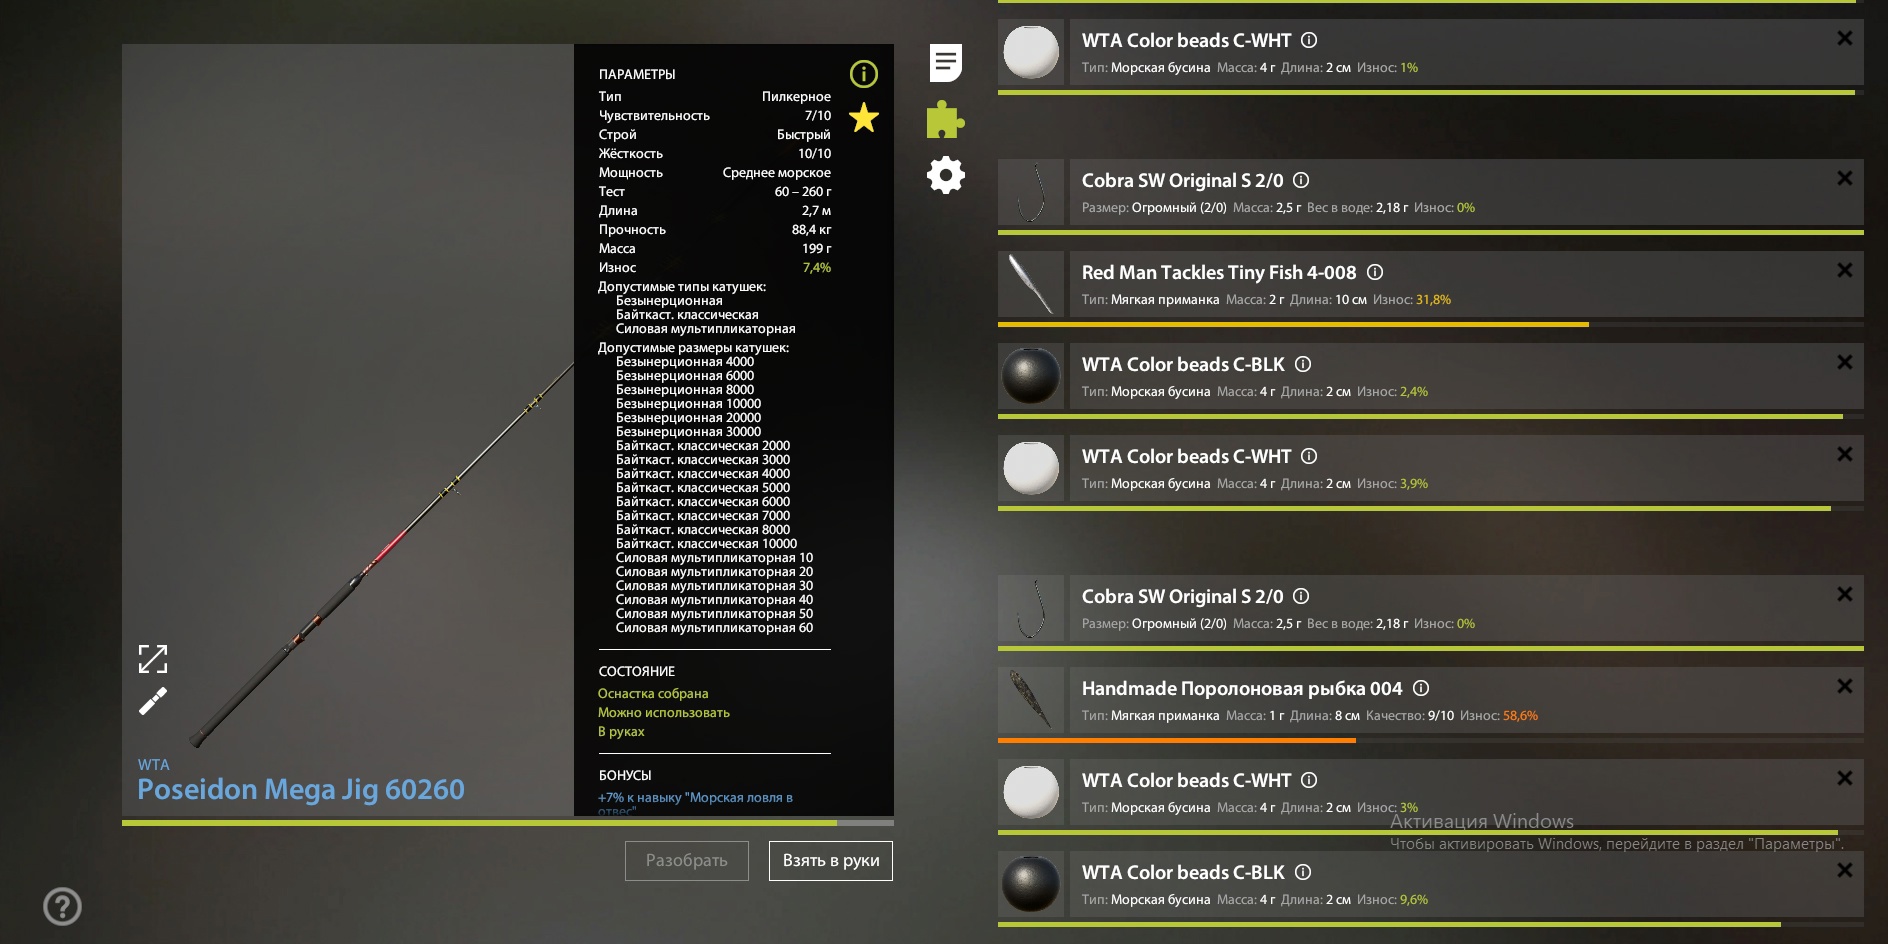
Task: Open the gear settings icon
Action: coord(945,175)
